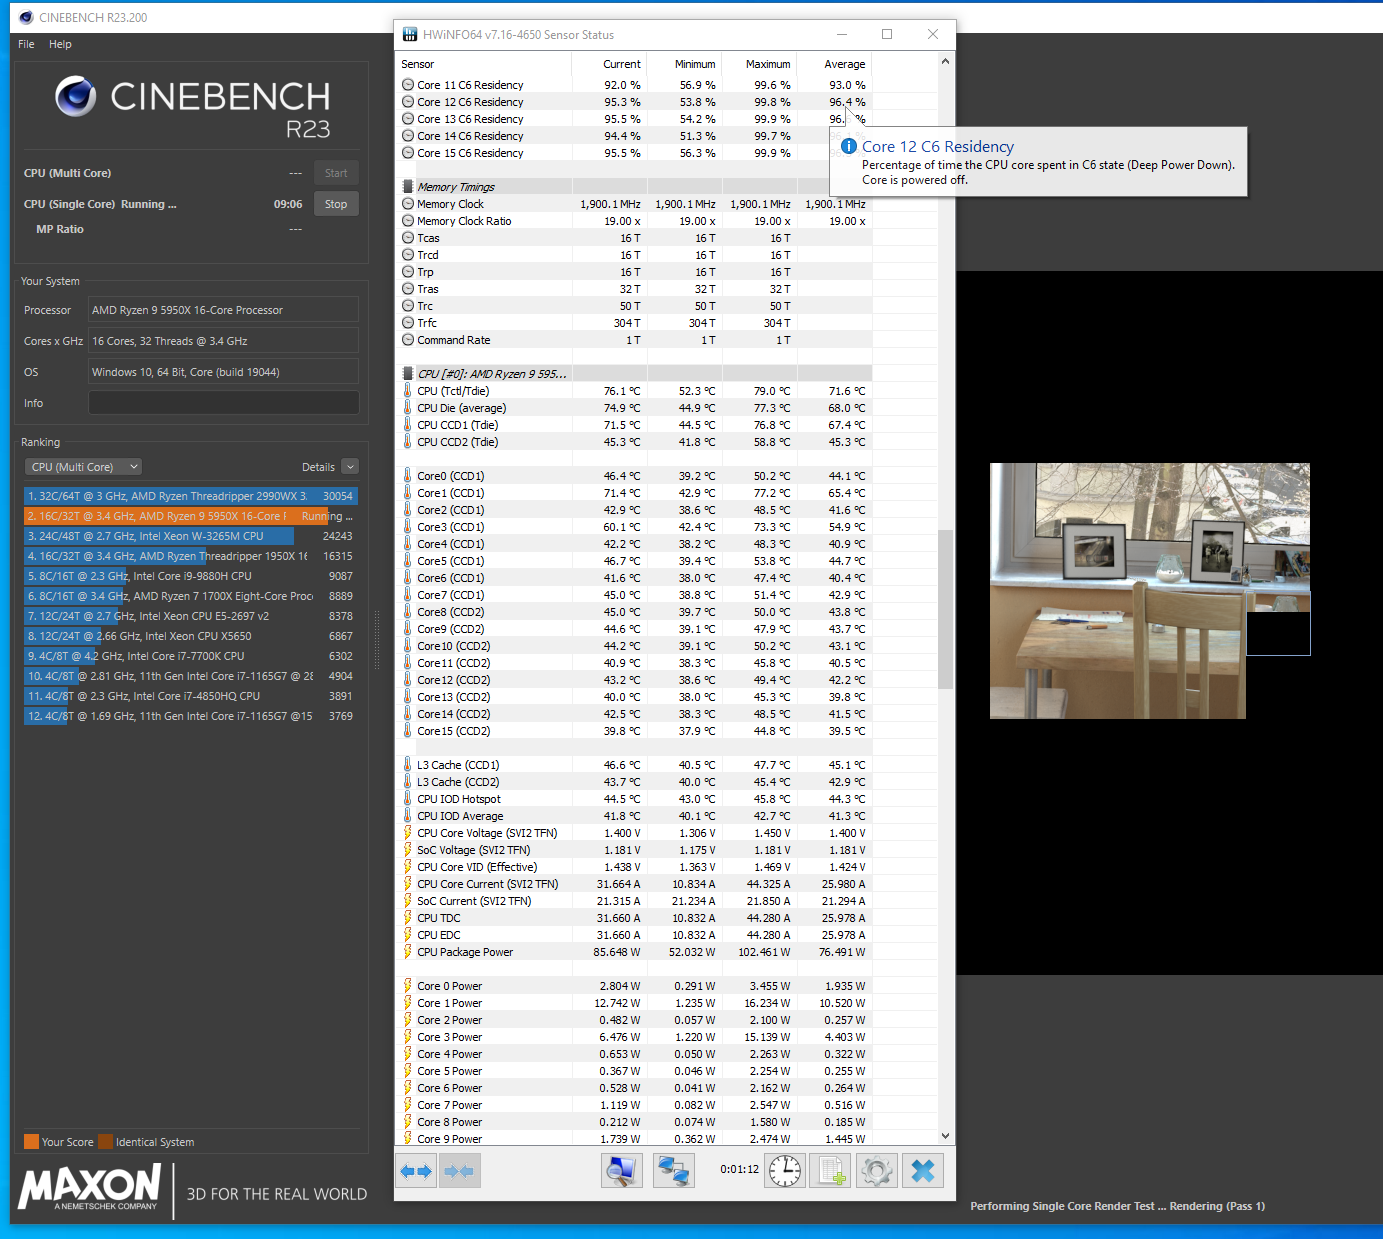Click the Info input field in Cinebench
Image resolution: width=1383 pixels, height=1239 pixels.
223,403
